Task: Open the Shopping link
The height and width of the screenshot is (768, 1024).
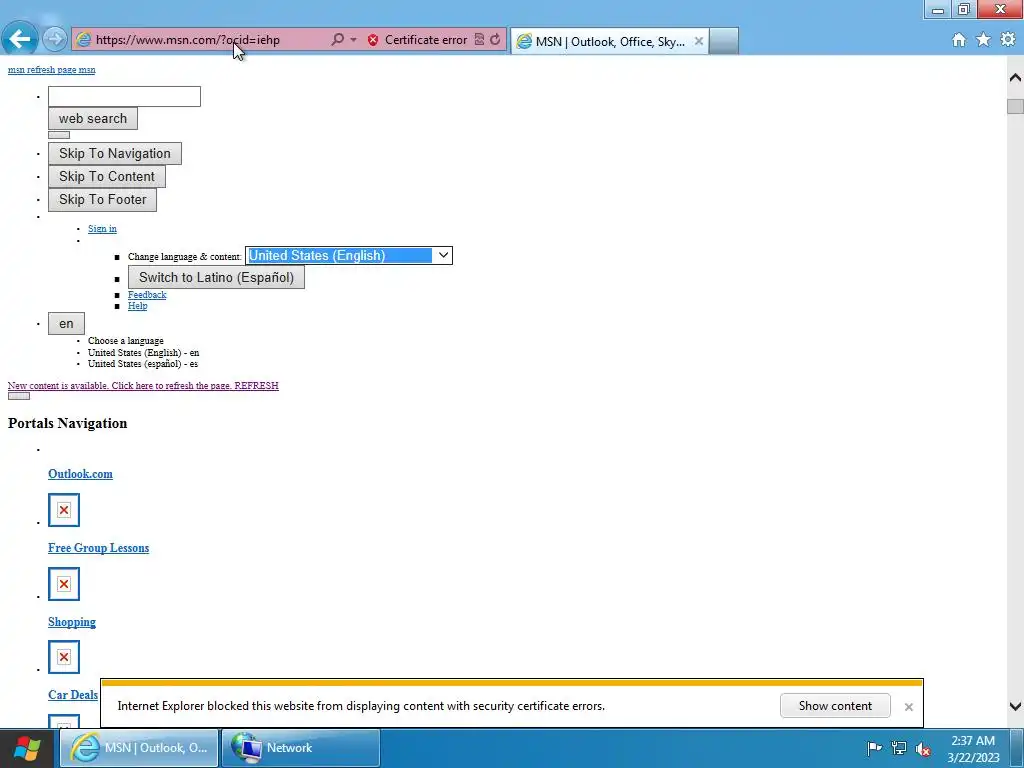Action: [72, 622]
